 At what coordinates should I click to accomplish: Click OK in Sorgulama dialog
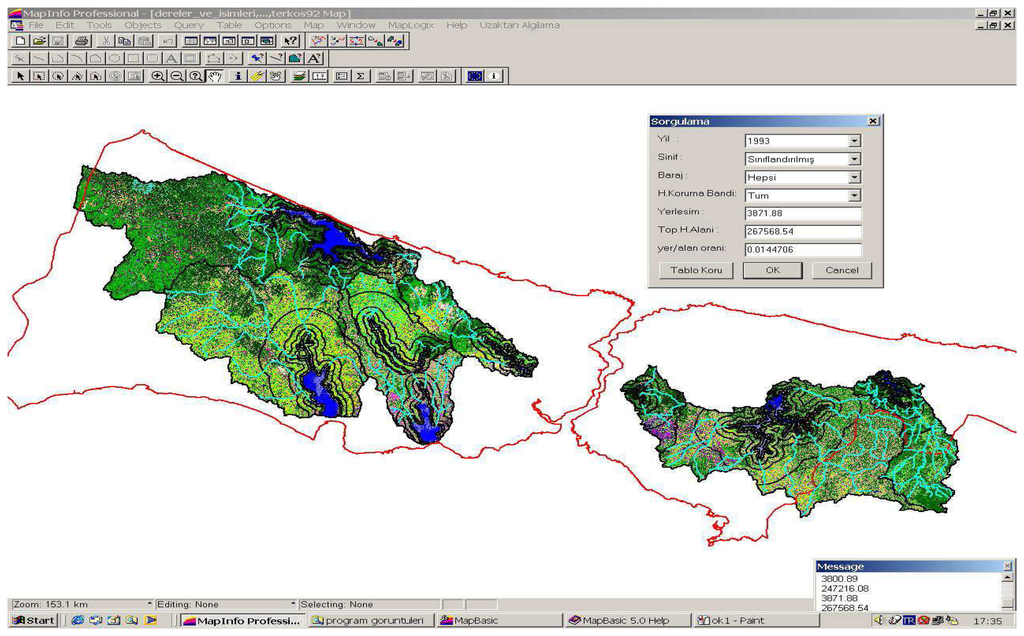point(772,270)
